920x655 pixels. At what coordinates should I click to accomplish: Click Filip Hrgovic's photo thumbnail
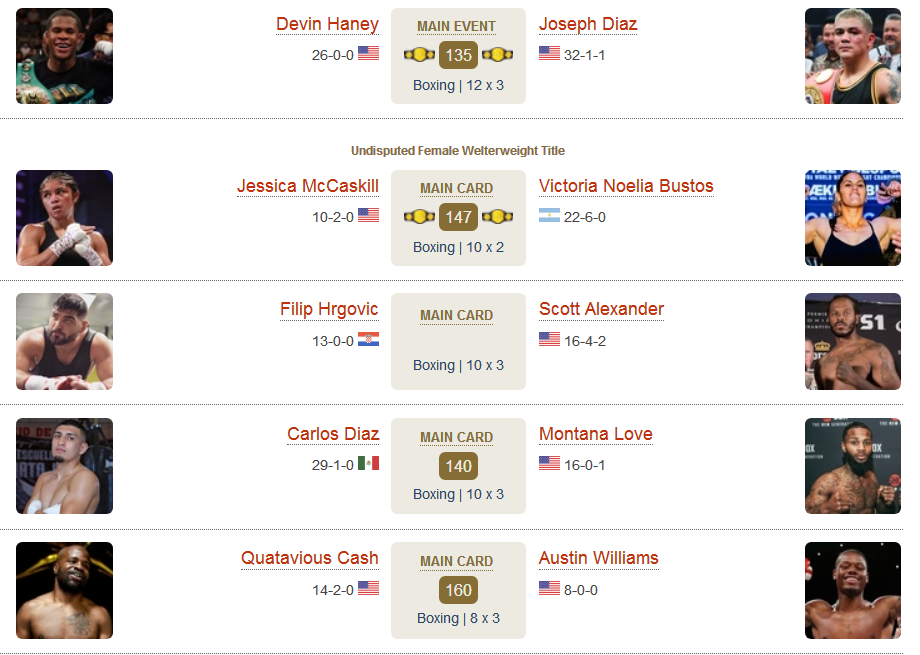tap(65, 342)
